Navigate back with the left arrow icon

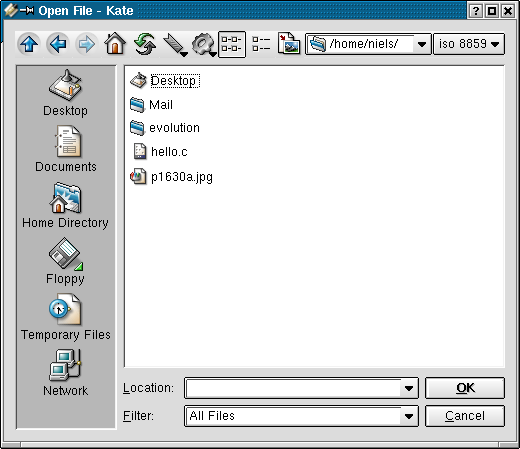[x=58, y=44]
